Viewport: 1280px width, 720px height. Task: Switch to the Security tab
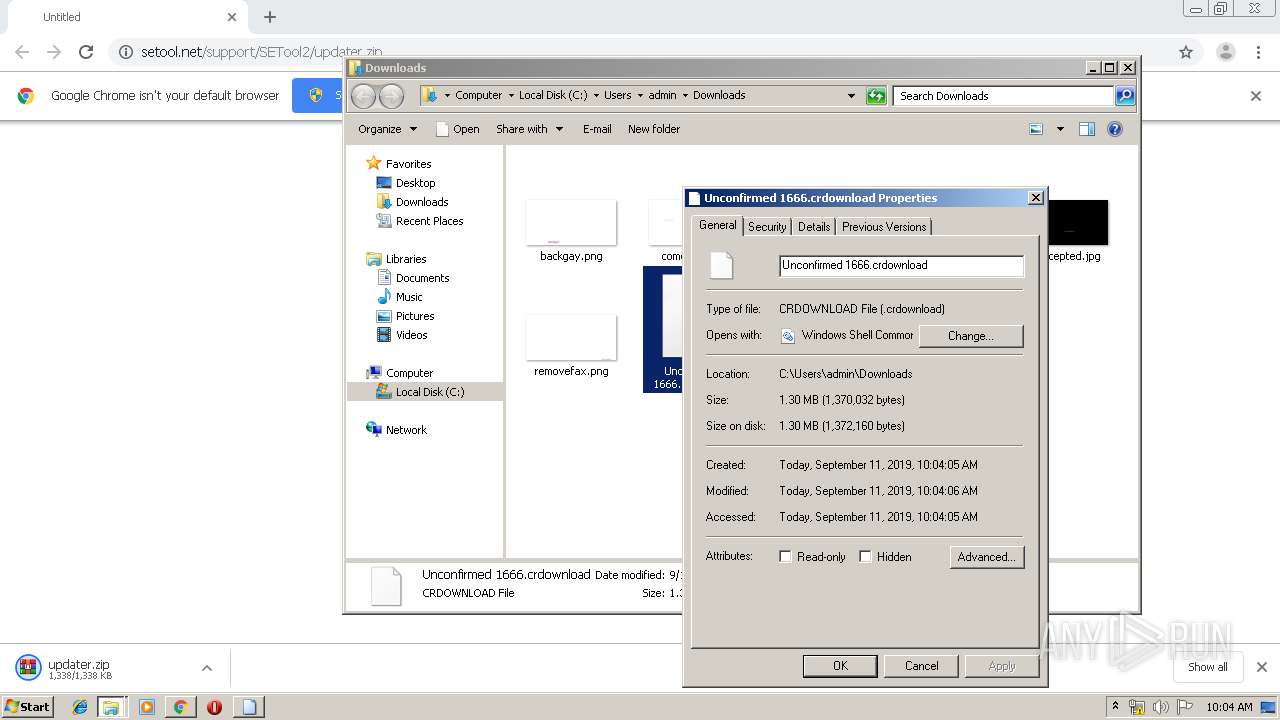[767, 227]
